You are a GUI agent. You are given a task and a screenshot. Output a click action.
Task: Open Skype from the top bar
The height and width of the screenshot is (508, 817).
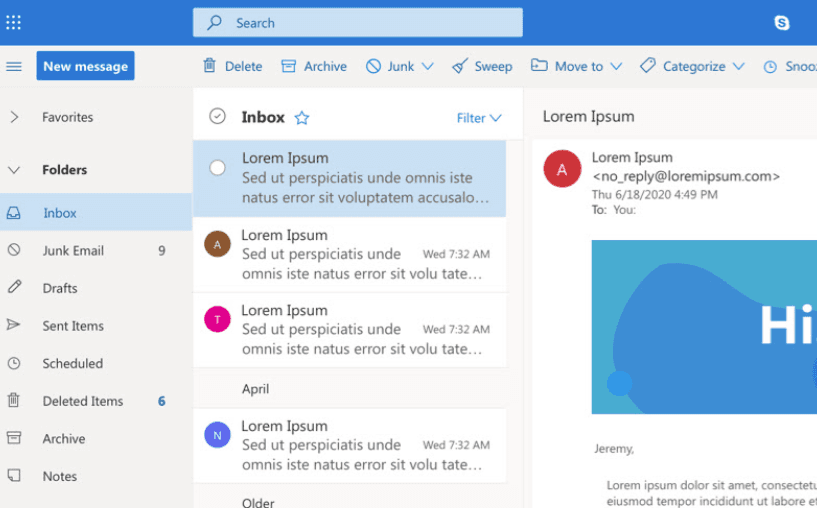click(x=781, y=23)
